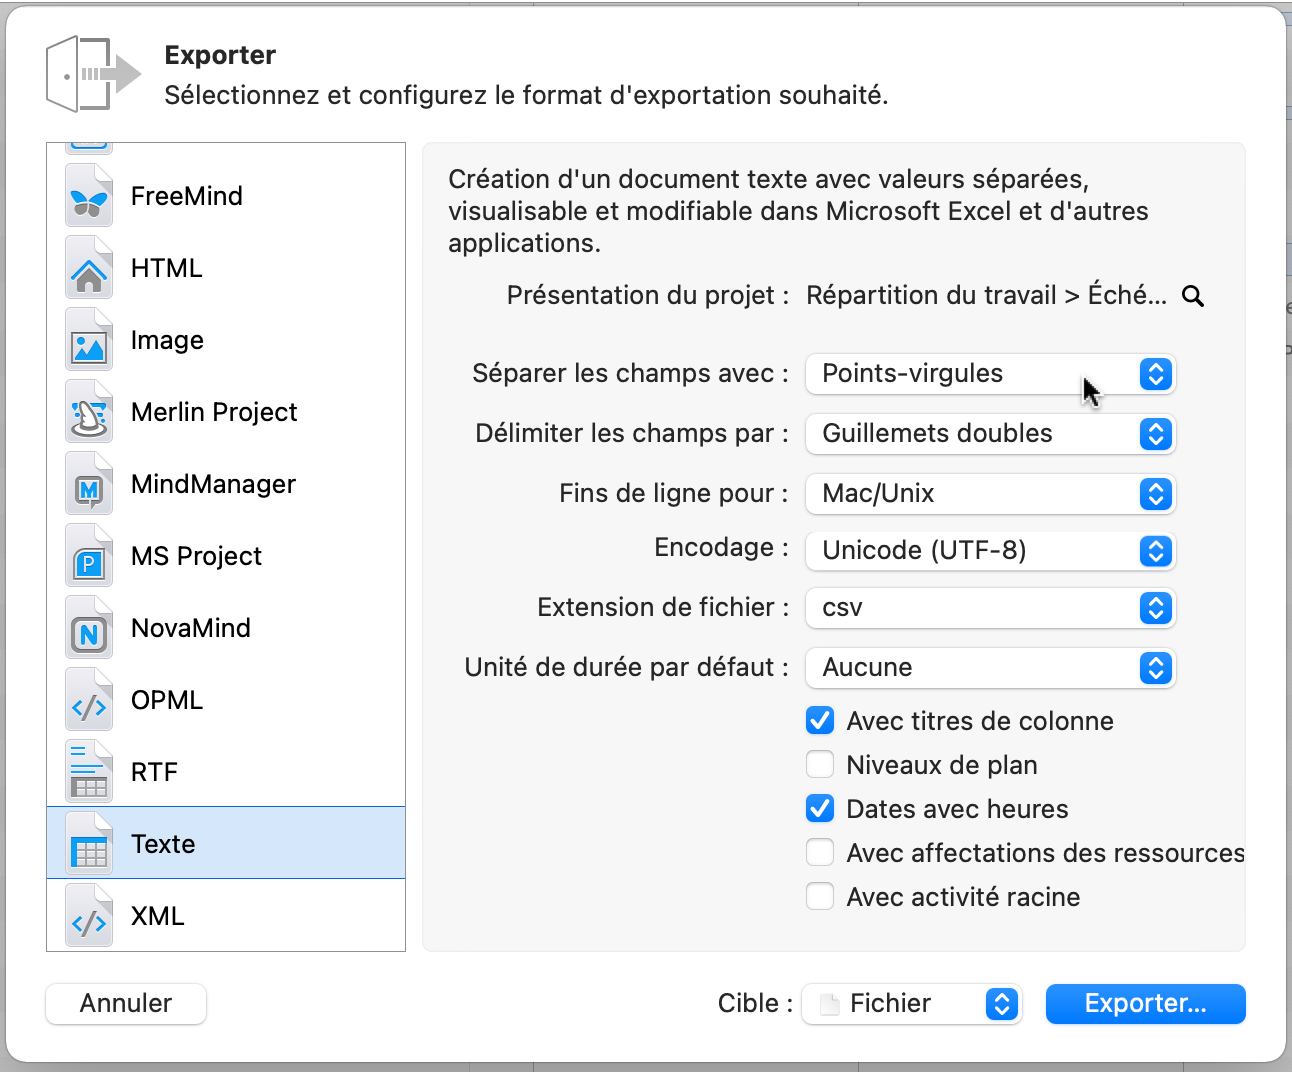The image size is (1292, 1072).
Task: Open the magnifier next to Présentation du projet
Action: pyautogui.click(x=1192, y=296)
